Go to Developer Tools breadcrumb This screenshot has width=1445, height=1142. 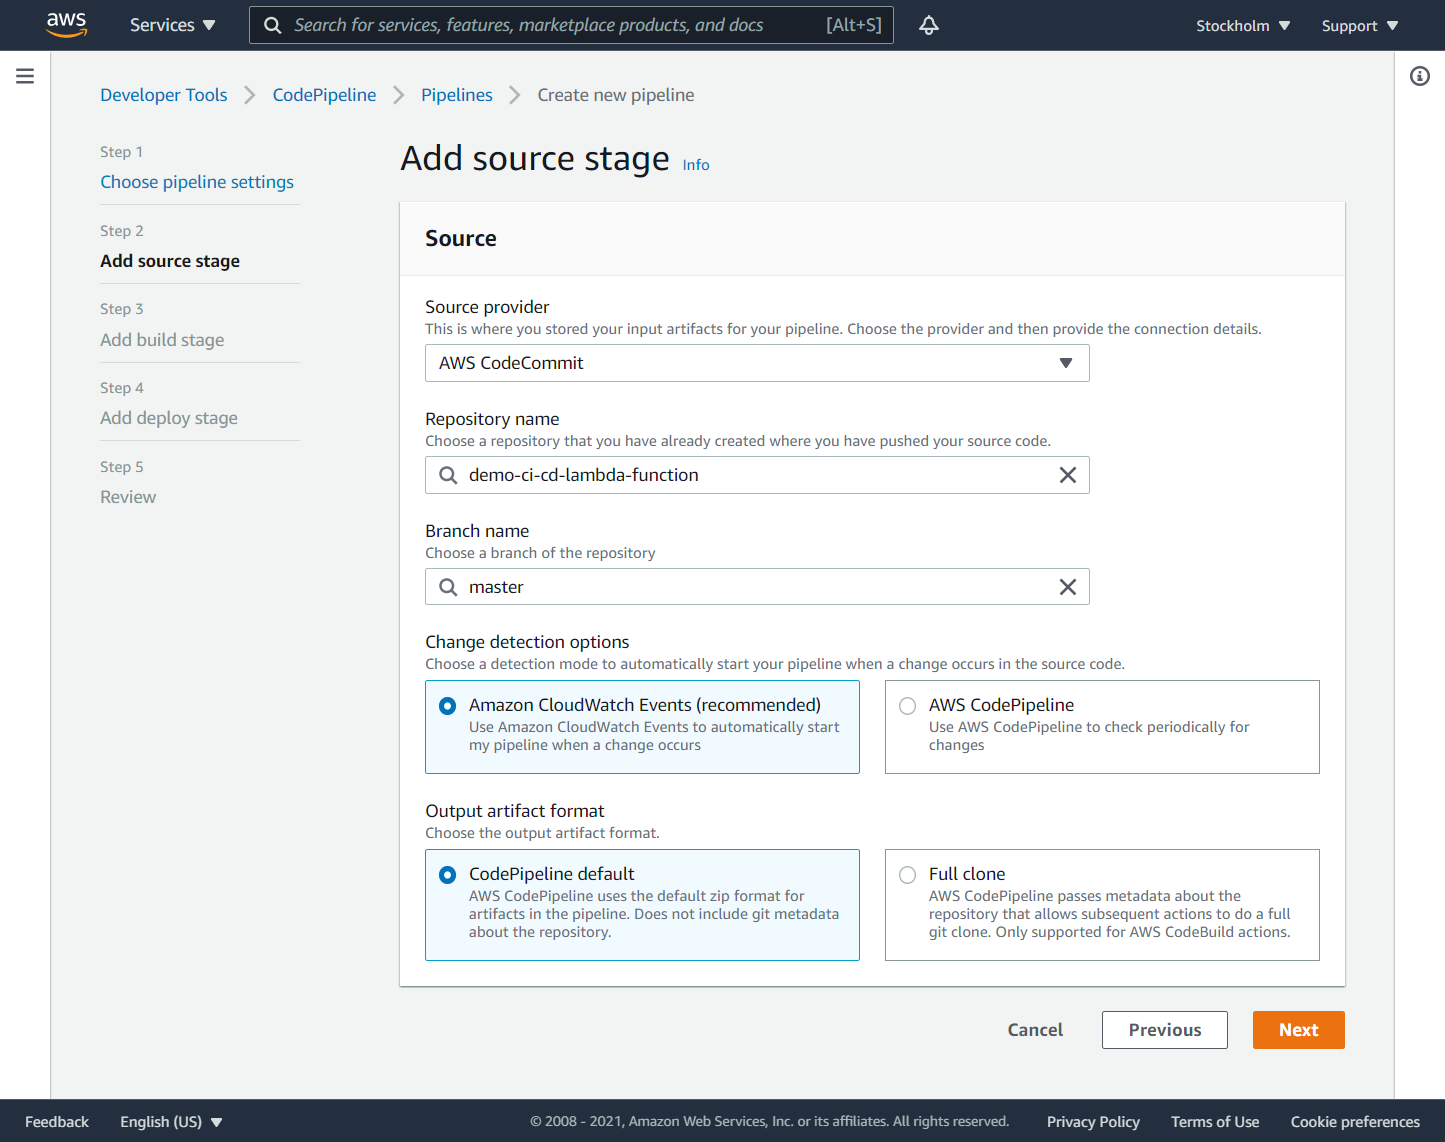click(164, 95)
